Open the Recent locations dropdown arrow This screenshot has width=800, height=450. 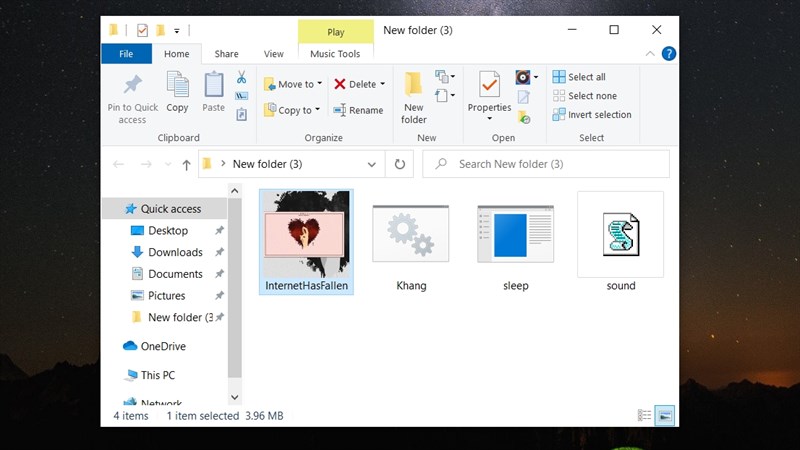168,164
